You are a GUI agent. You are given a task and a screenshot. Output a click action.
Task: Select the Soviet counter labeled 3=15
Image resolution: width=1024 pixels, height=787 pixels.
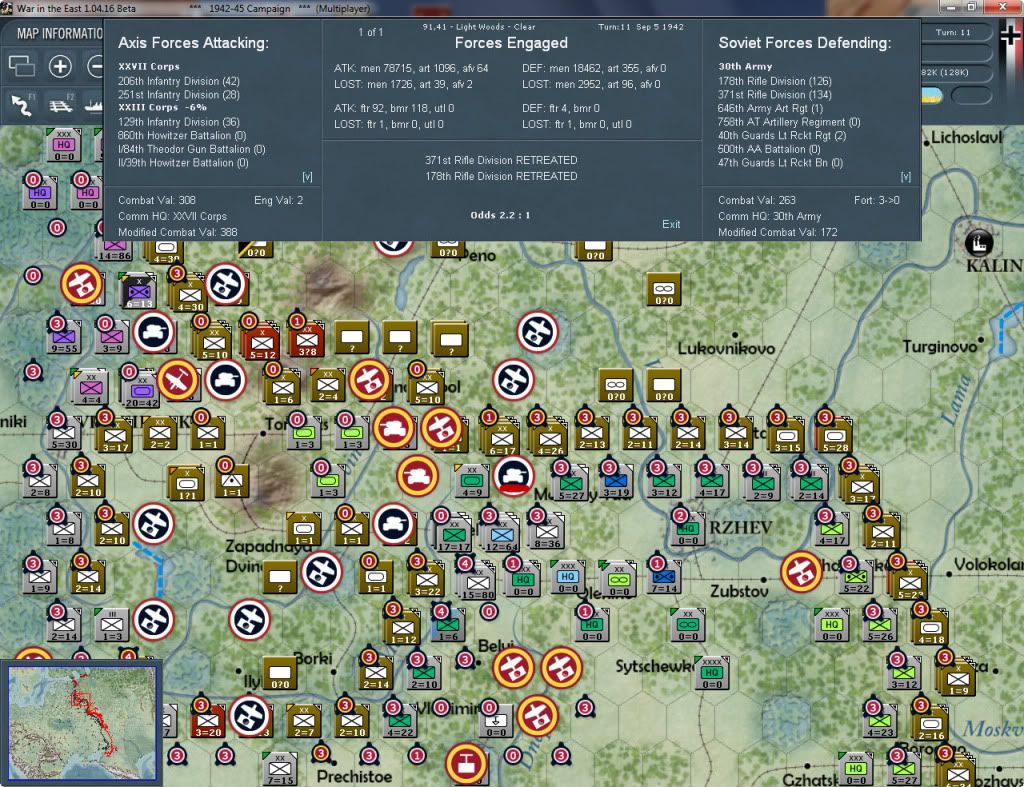point(787,436)
